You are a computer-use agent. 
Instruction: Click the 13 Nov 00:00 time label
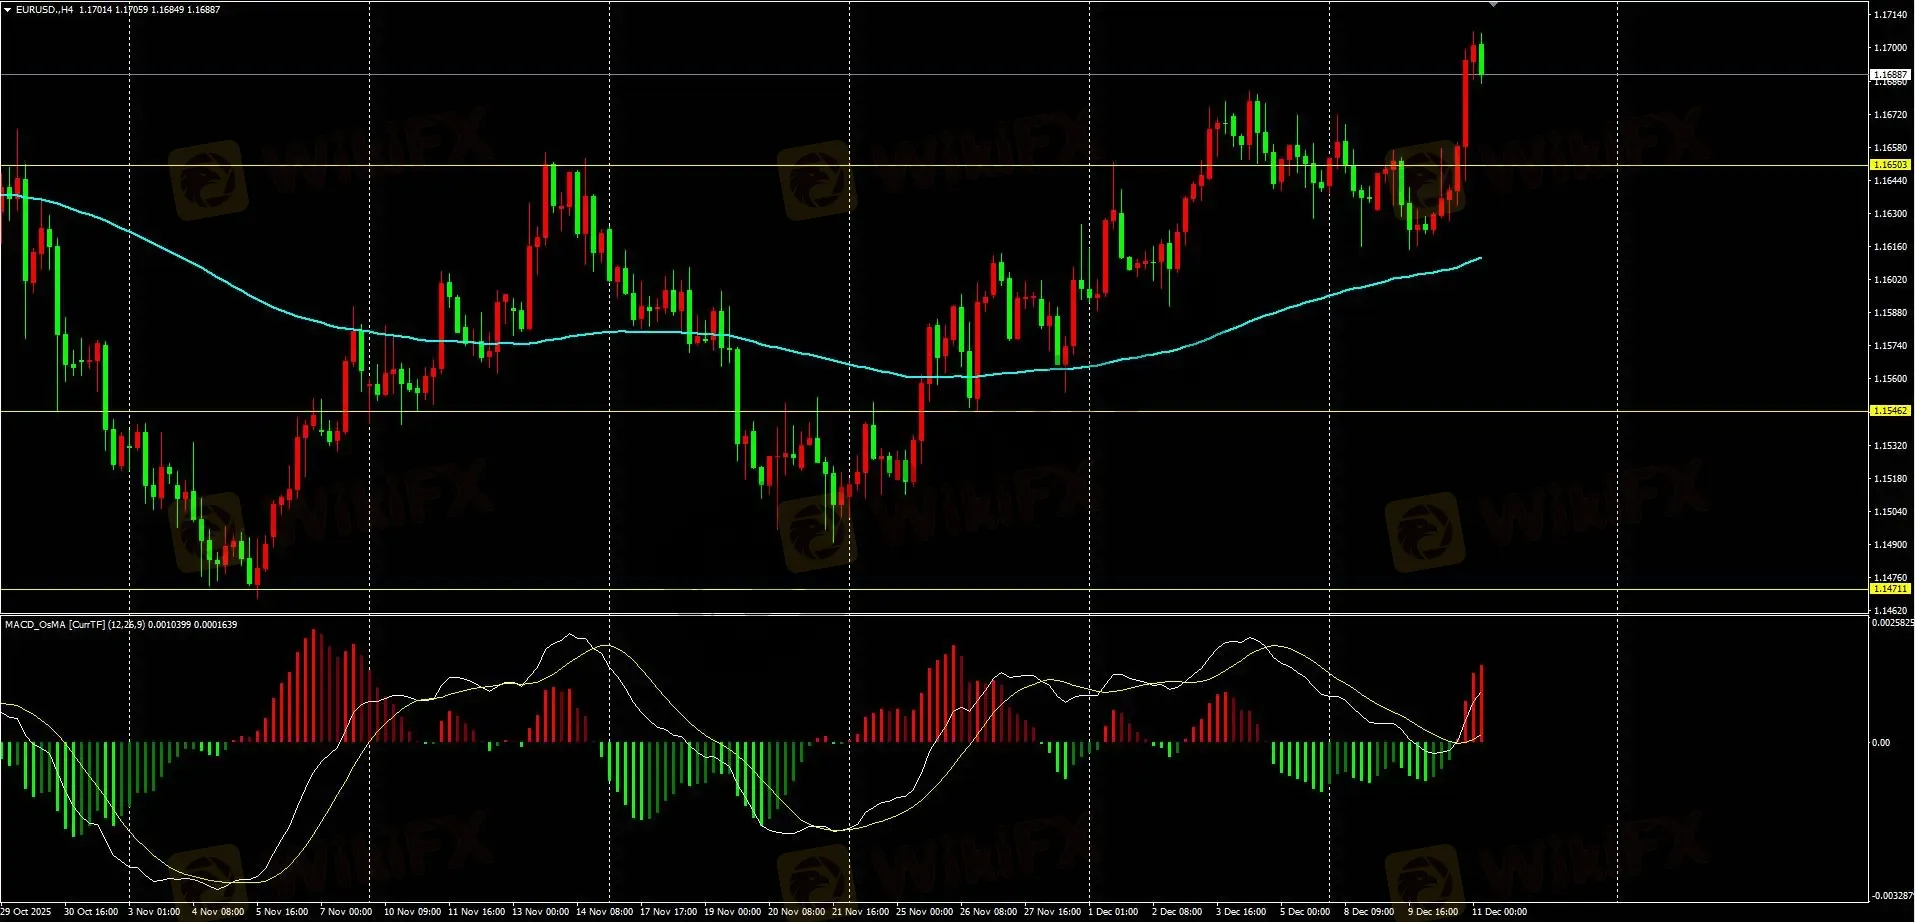click(x=541, y=912)
